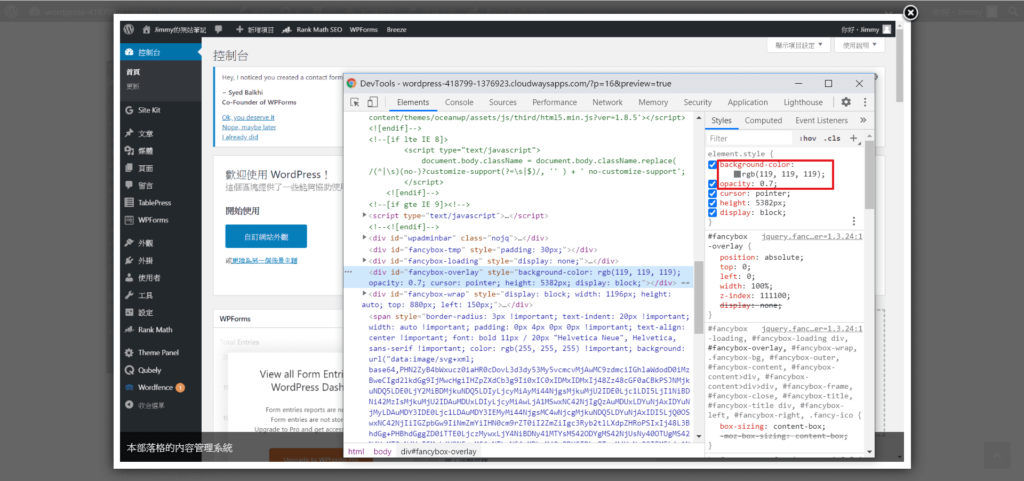This screenshot has width=1024, height=481.
Task: Open the Lighthouse tab
Action: click(803, 102)
